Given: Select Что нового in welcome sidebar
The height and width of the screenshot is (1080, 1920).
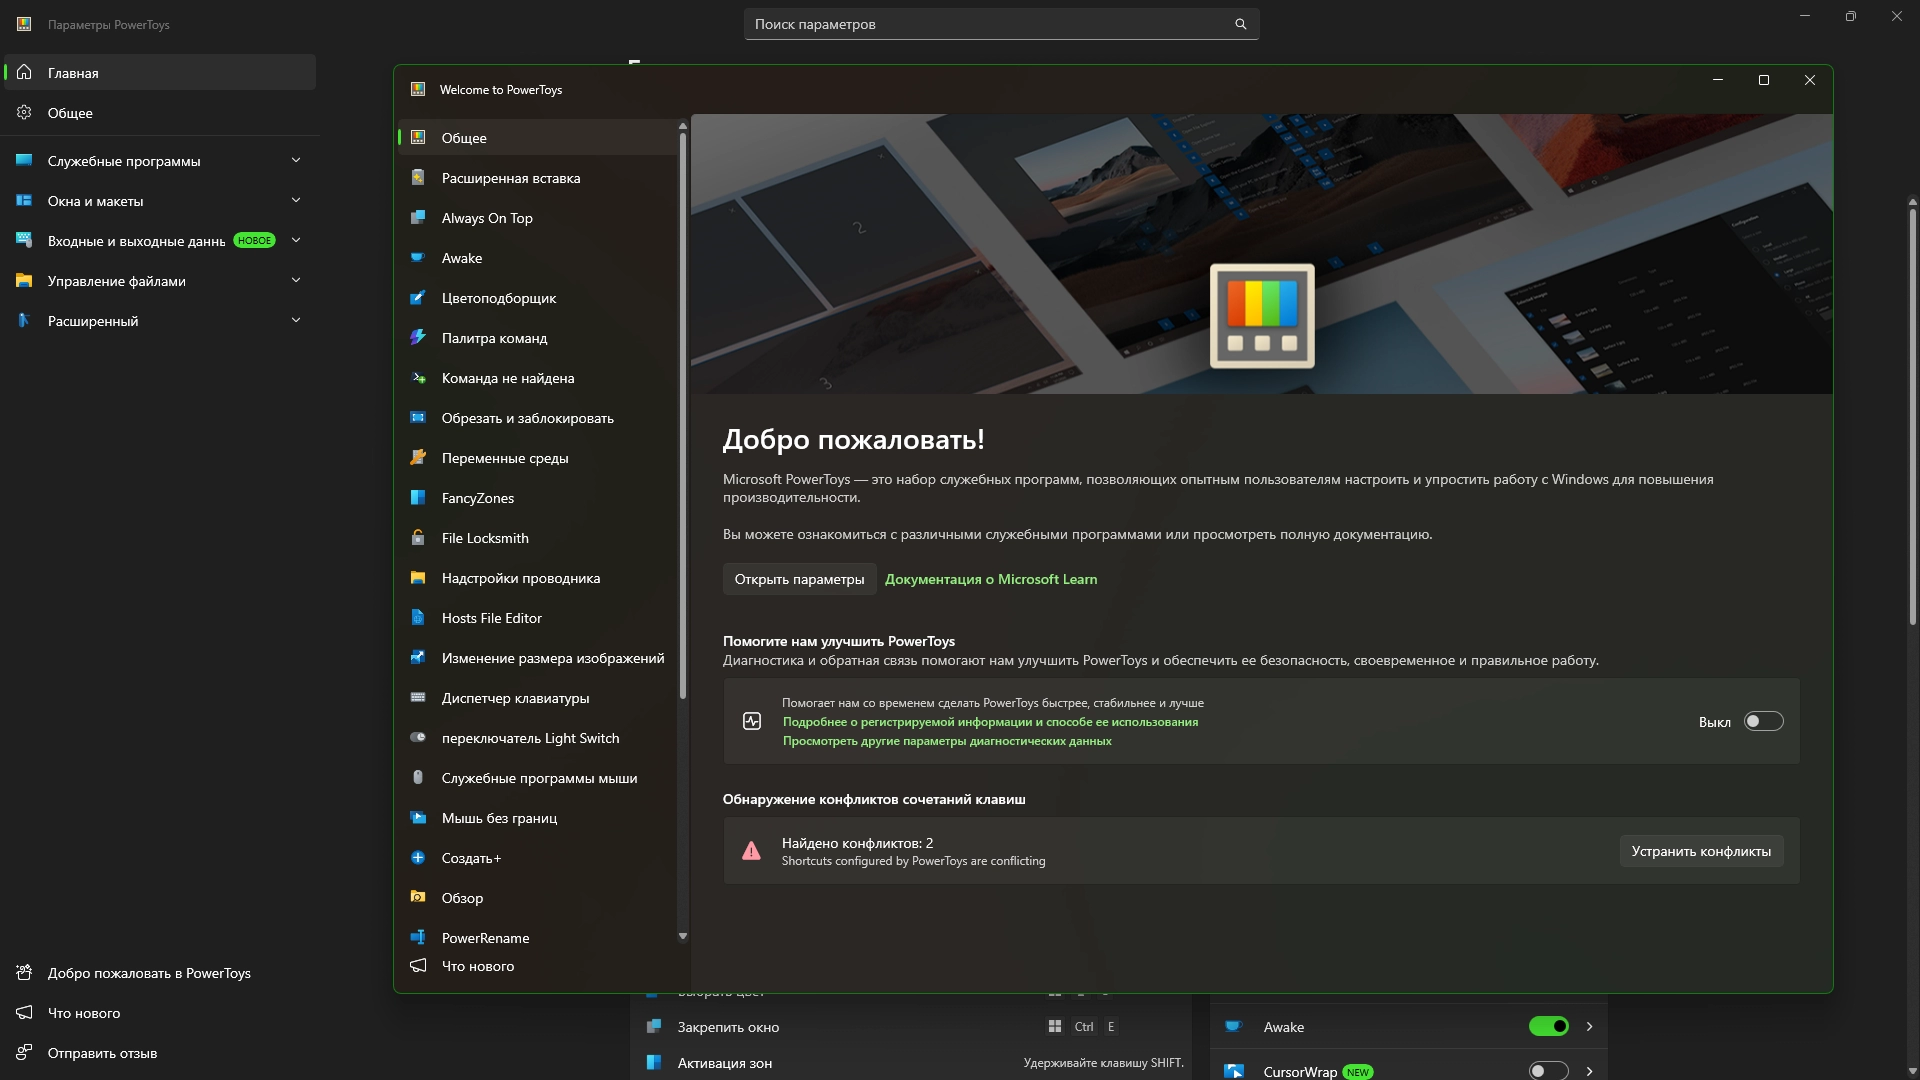Looking at the screenshot, I should point(478,966).
